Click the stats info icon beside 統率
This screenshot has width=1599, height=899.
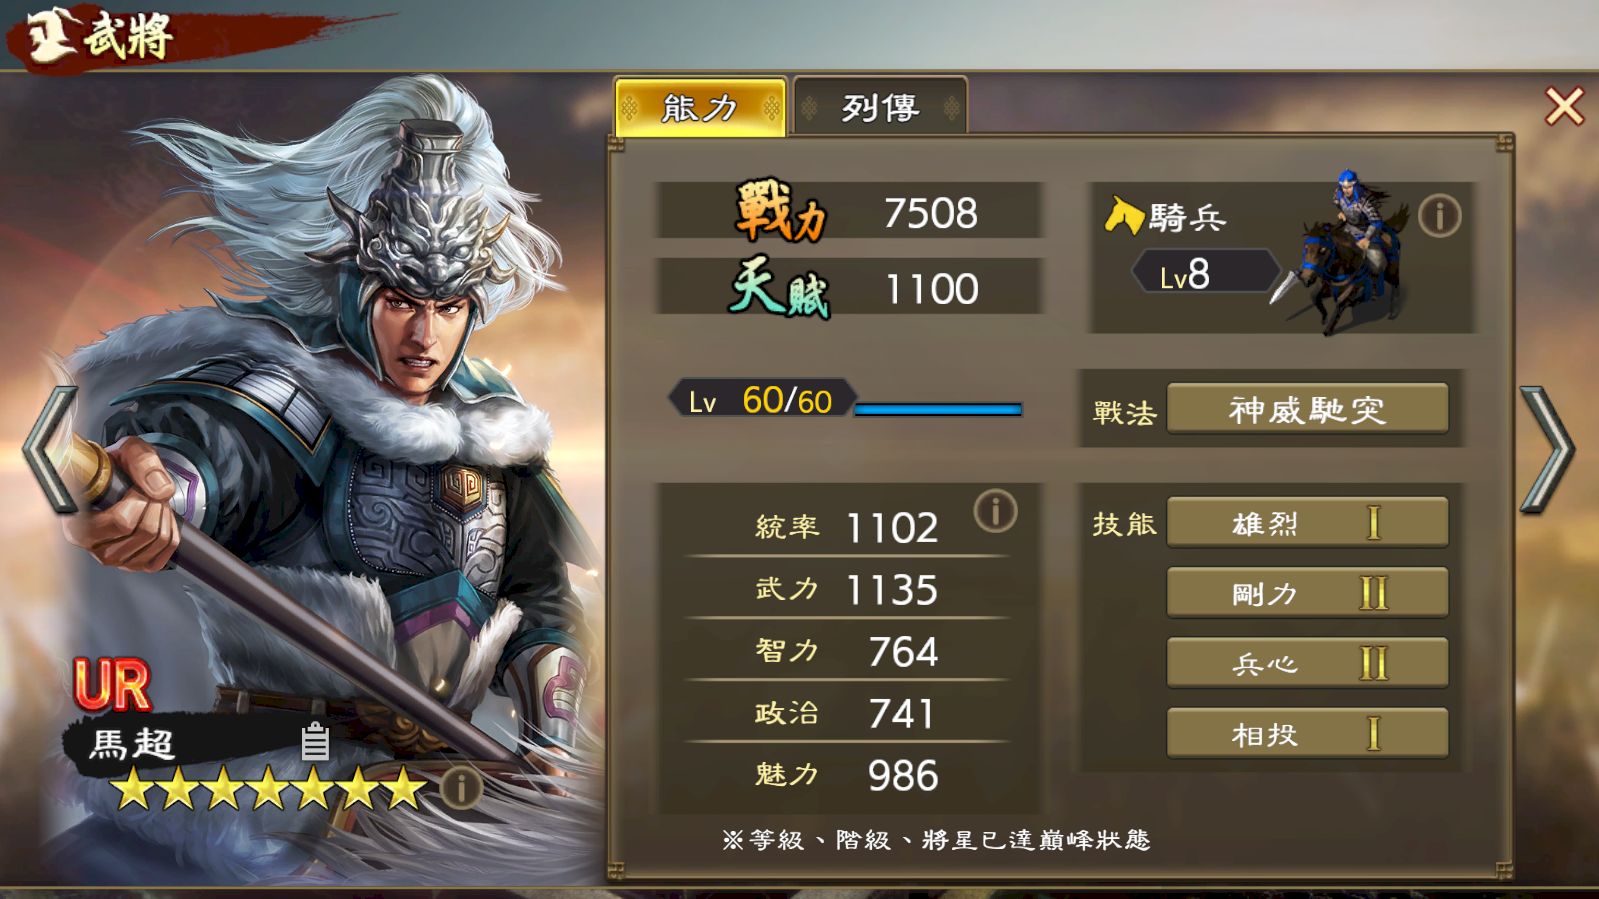tap(995, 511)
